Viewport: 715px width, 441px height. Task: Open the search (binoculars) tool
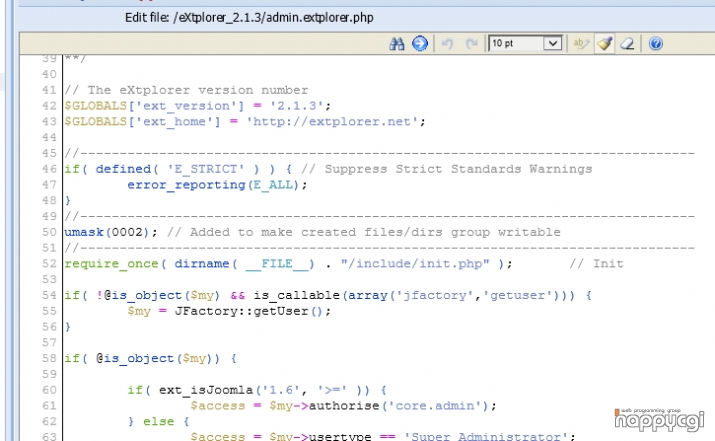[x=397, y=44]
